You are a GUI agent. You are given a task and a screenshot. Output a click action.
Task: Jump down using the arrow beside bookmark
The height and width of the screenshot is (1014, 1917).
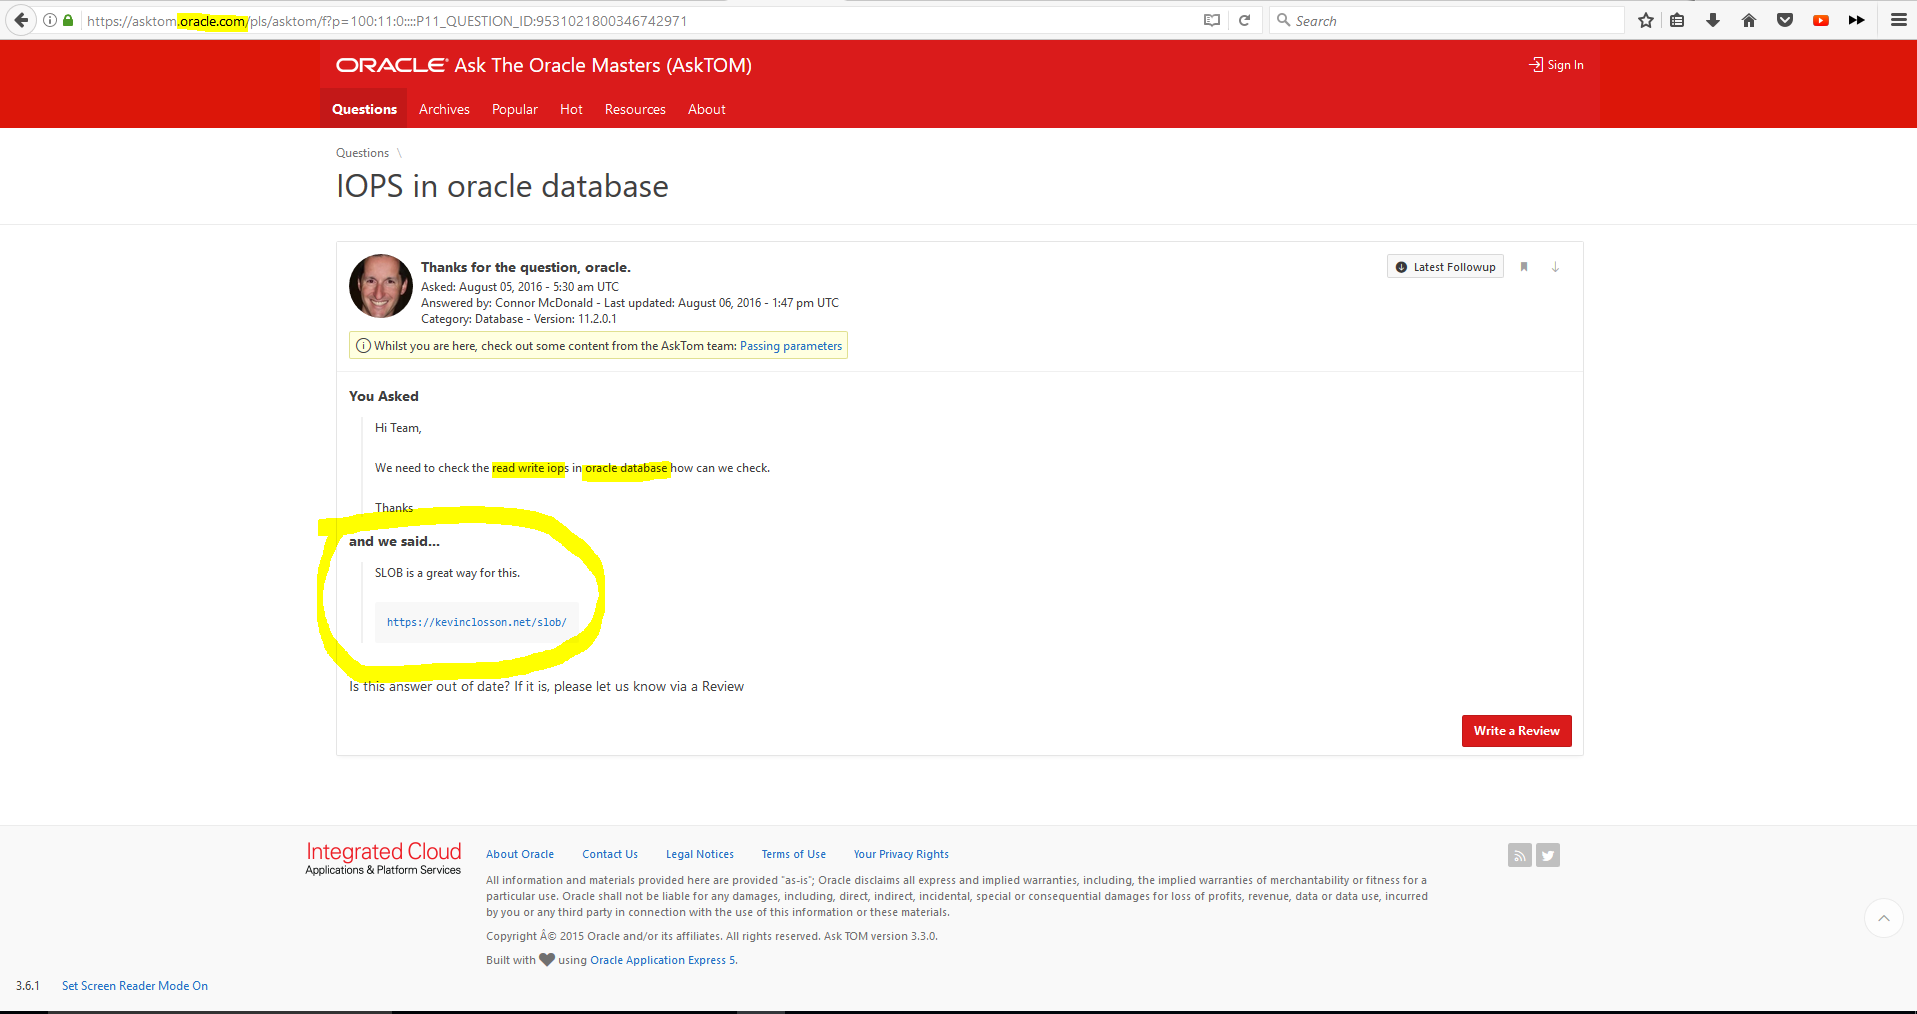(1555, 267)
